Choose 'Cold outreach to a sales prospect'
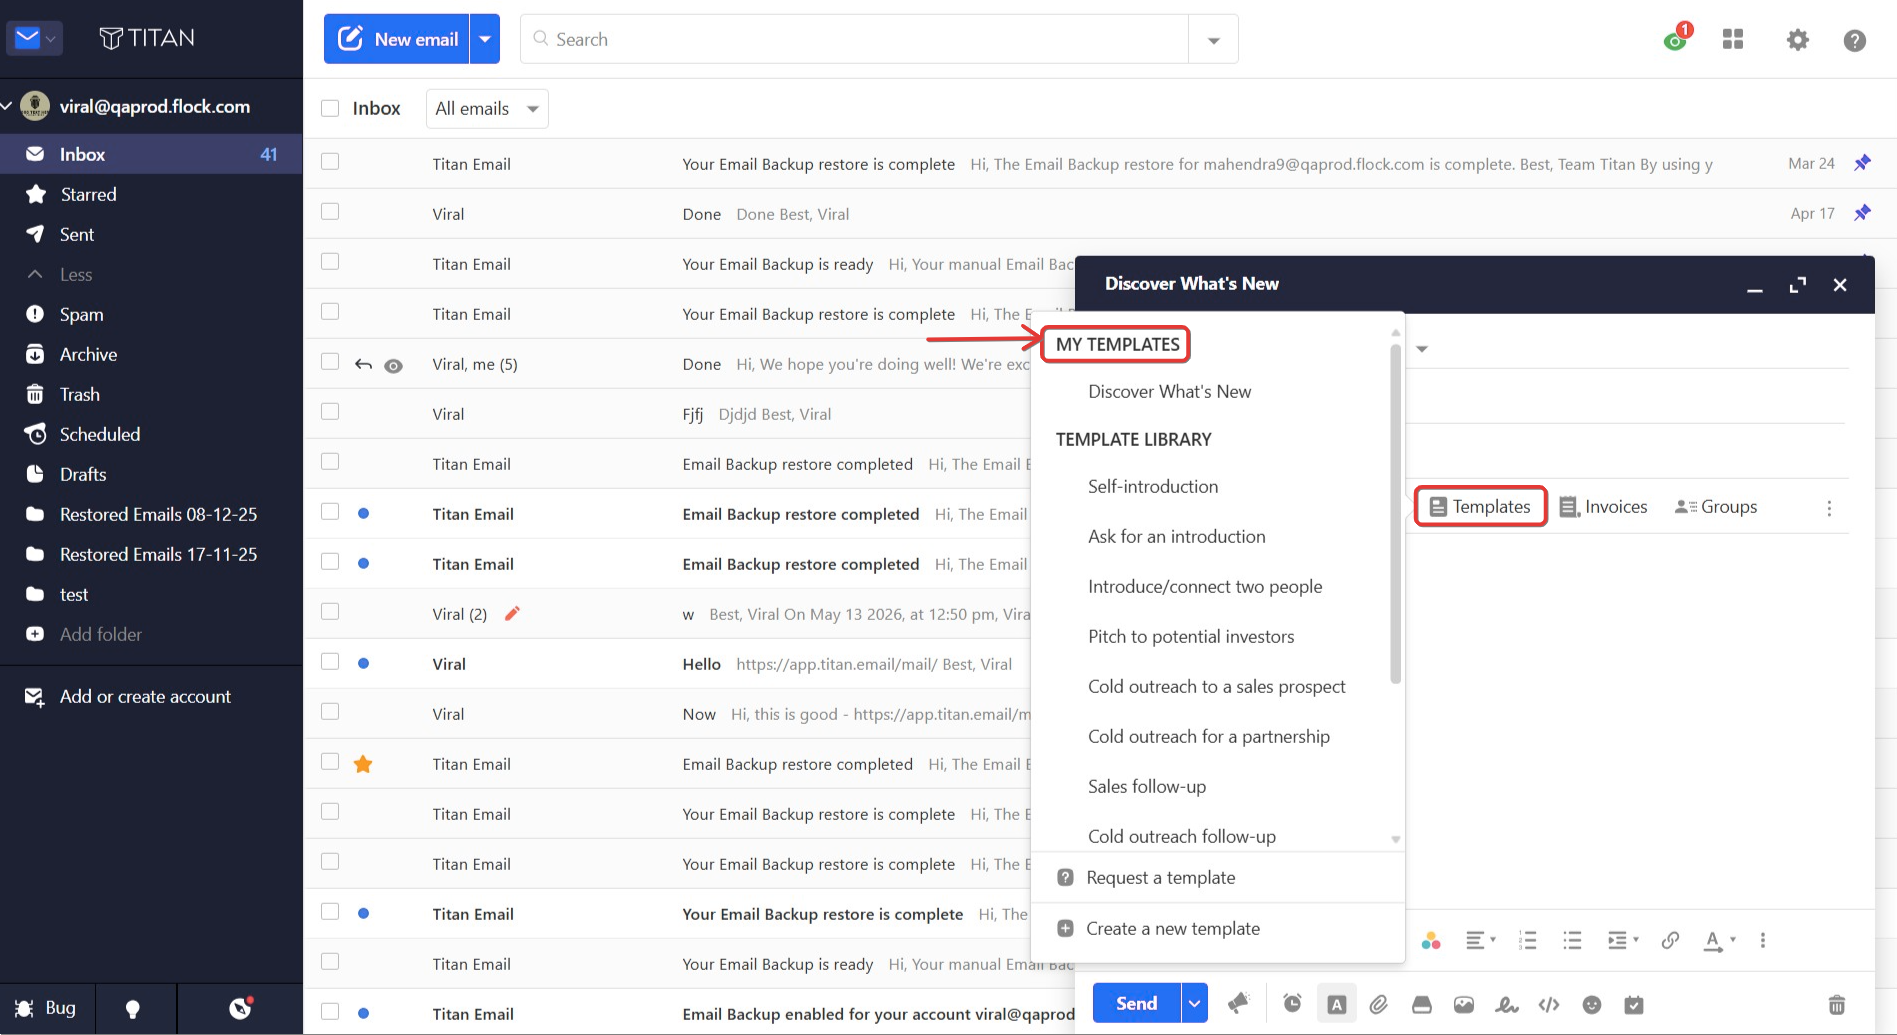 tap(1216, 687)
